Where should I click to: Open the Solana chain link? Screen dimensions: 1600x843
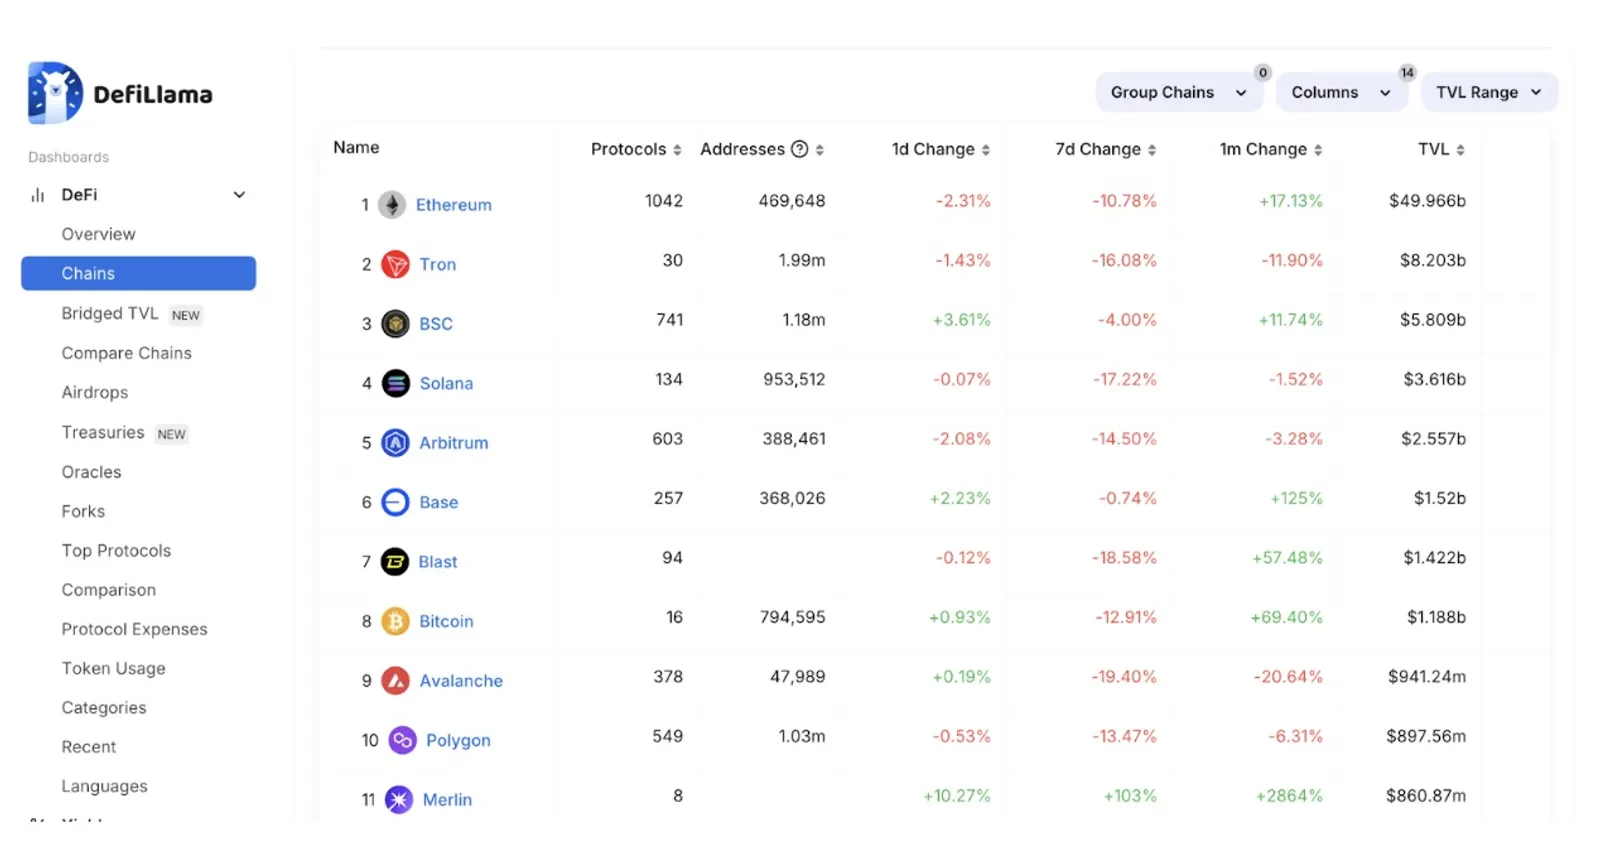[446, 383]
